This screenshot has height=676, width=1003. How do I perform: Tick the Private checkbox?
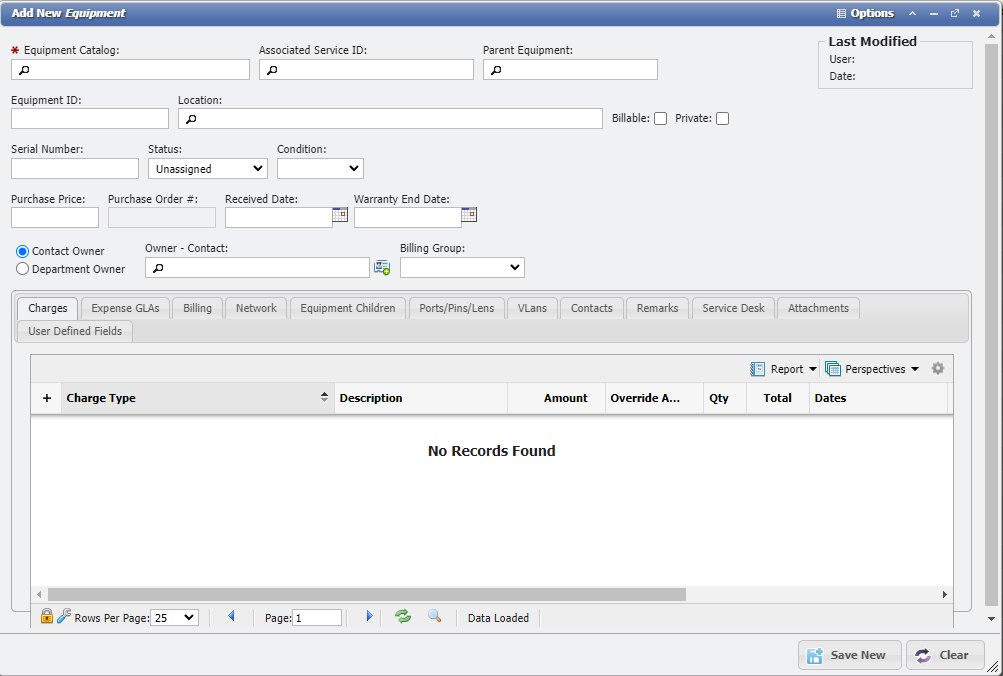tap(722, 119)
